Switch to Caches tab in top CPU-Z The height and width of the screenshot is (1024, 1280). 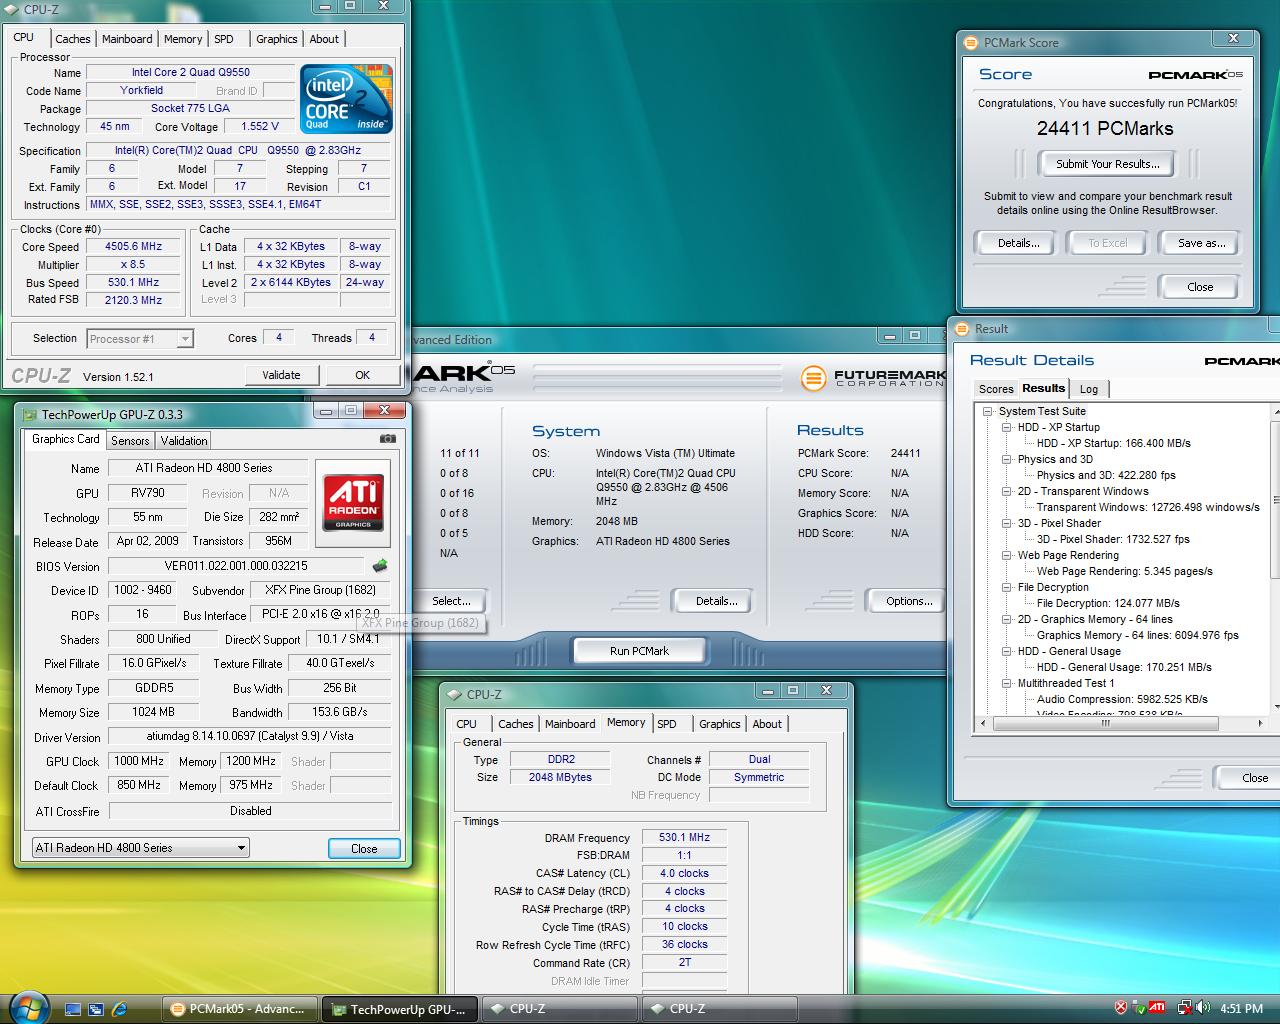pos(72,39)
